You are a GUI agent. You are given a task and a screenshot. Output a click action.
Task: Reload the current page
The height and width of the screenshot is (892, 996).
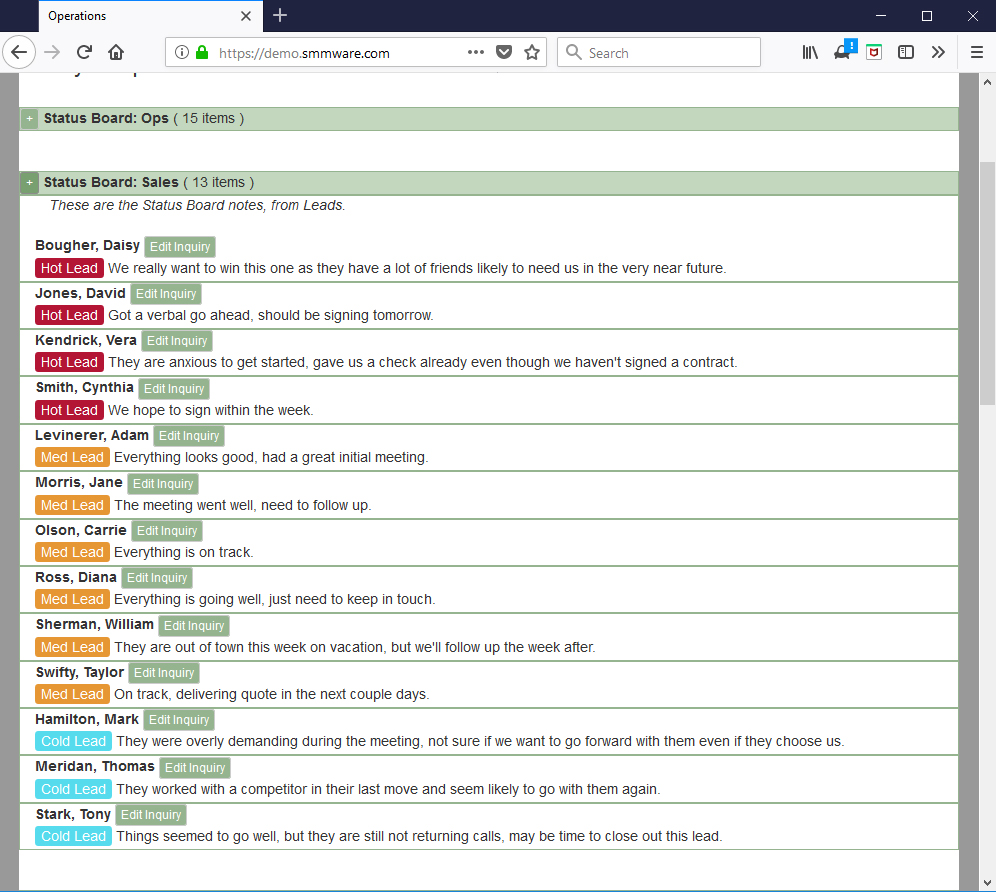84,52
